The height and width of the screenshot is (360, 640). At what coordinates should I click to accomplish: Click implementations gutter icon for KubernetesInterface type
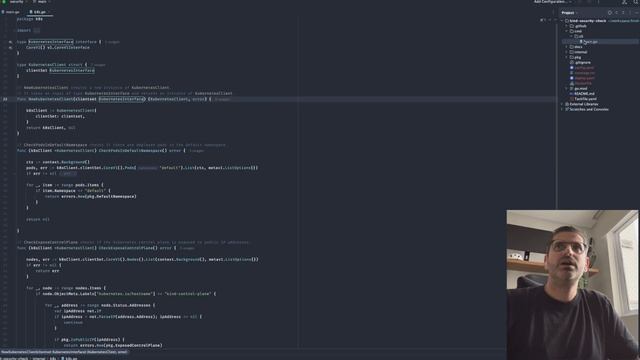tap(10, 42)
